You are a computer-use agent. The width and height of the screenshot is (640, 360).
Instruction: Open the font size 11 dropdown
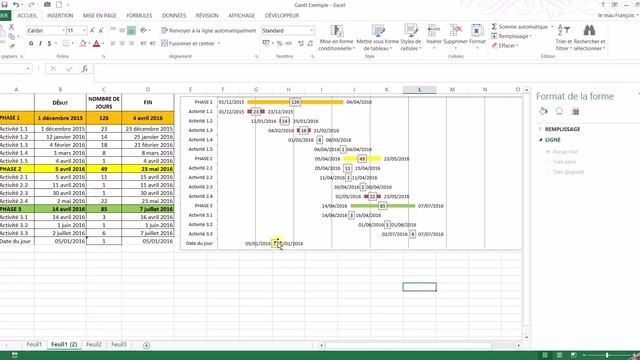tap(84, 31)
